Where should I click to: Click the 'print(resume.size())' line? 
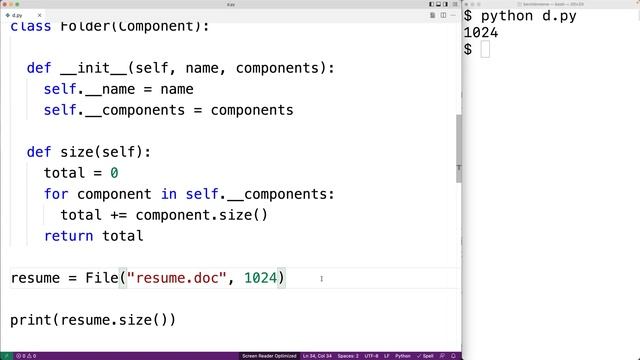pyautogui.click(x=93, y=320)
